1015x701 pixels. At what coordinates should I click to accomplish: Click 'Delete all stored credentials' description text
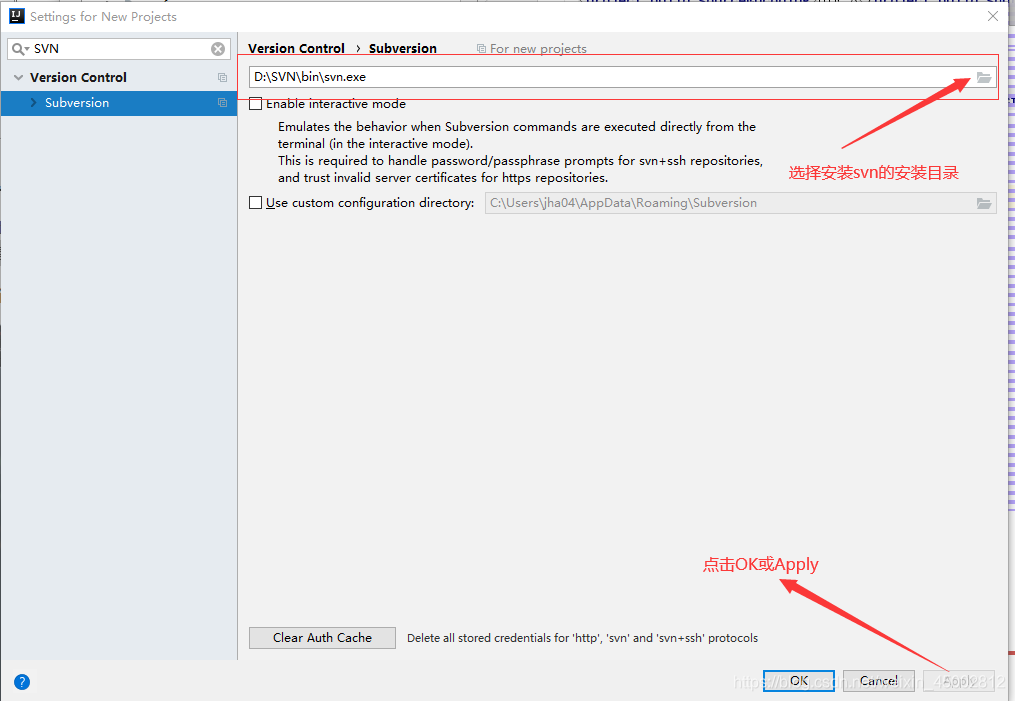point(583,638)
